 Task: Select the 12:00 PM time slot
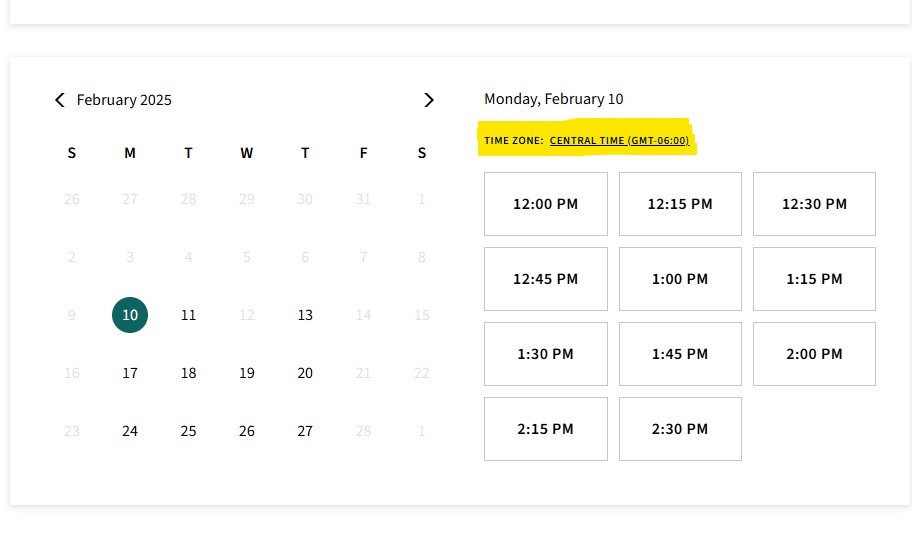(x=545, y=204)
